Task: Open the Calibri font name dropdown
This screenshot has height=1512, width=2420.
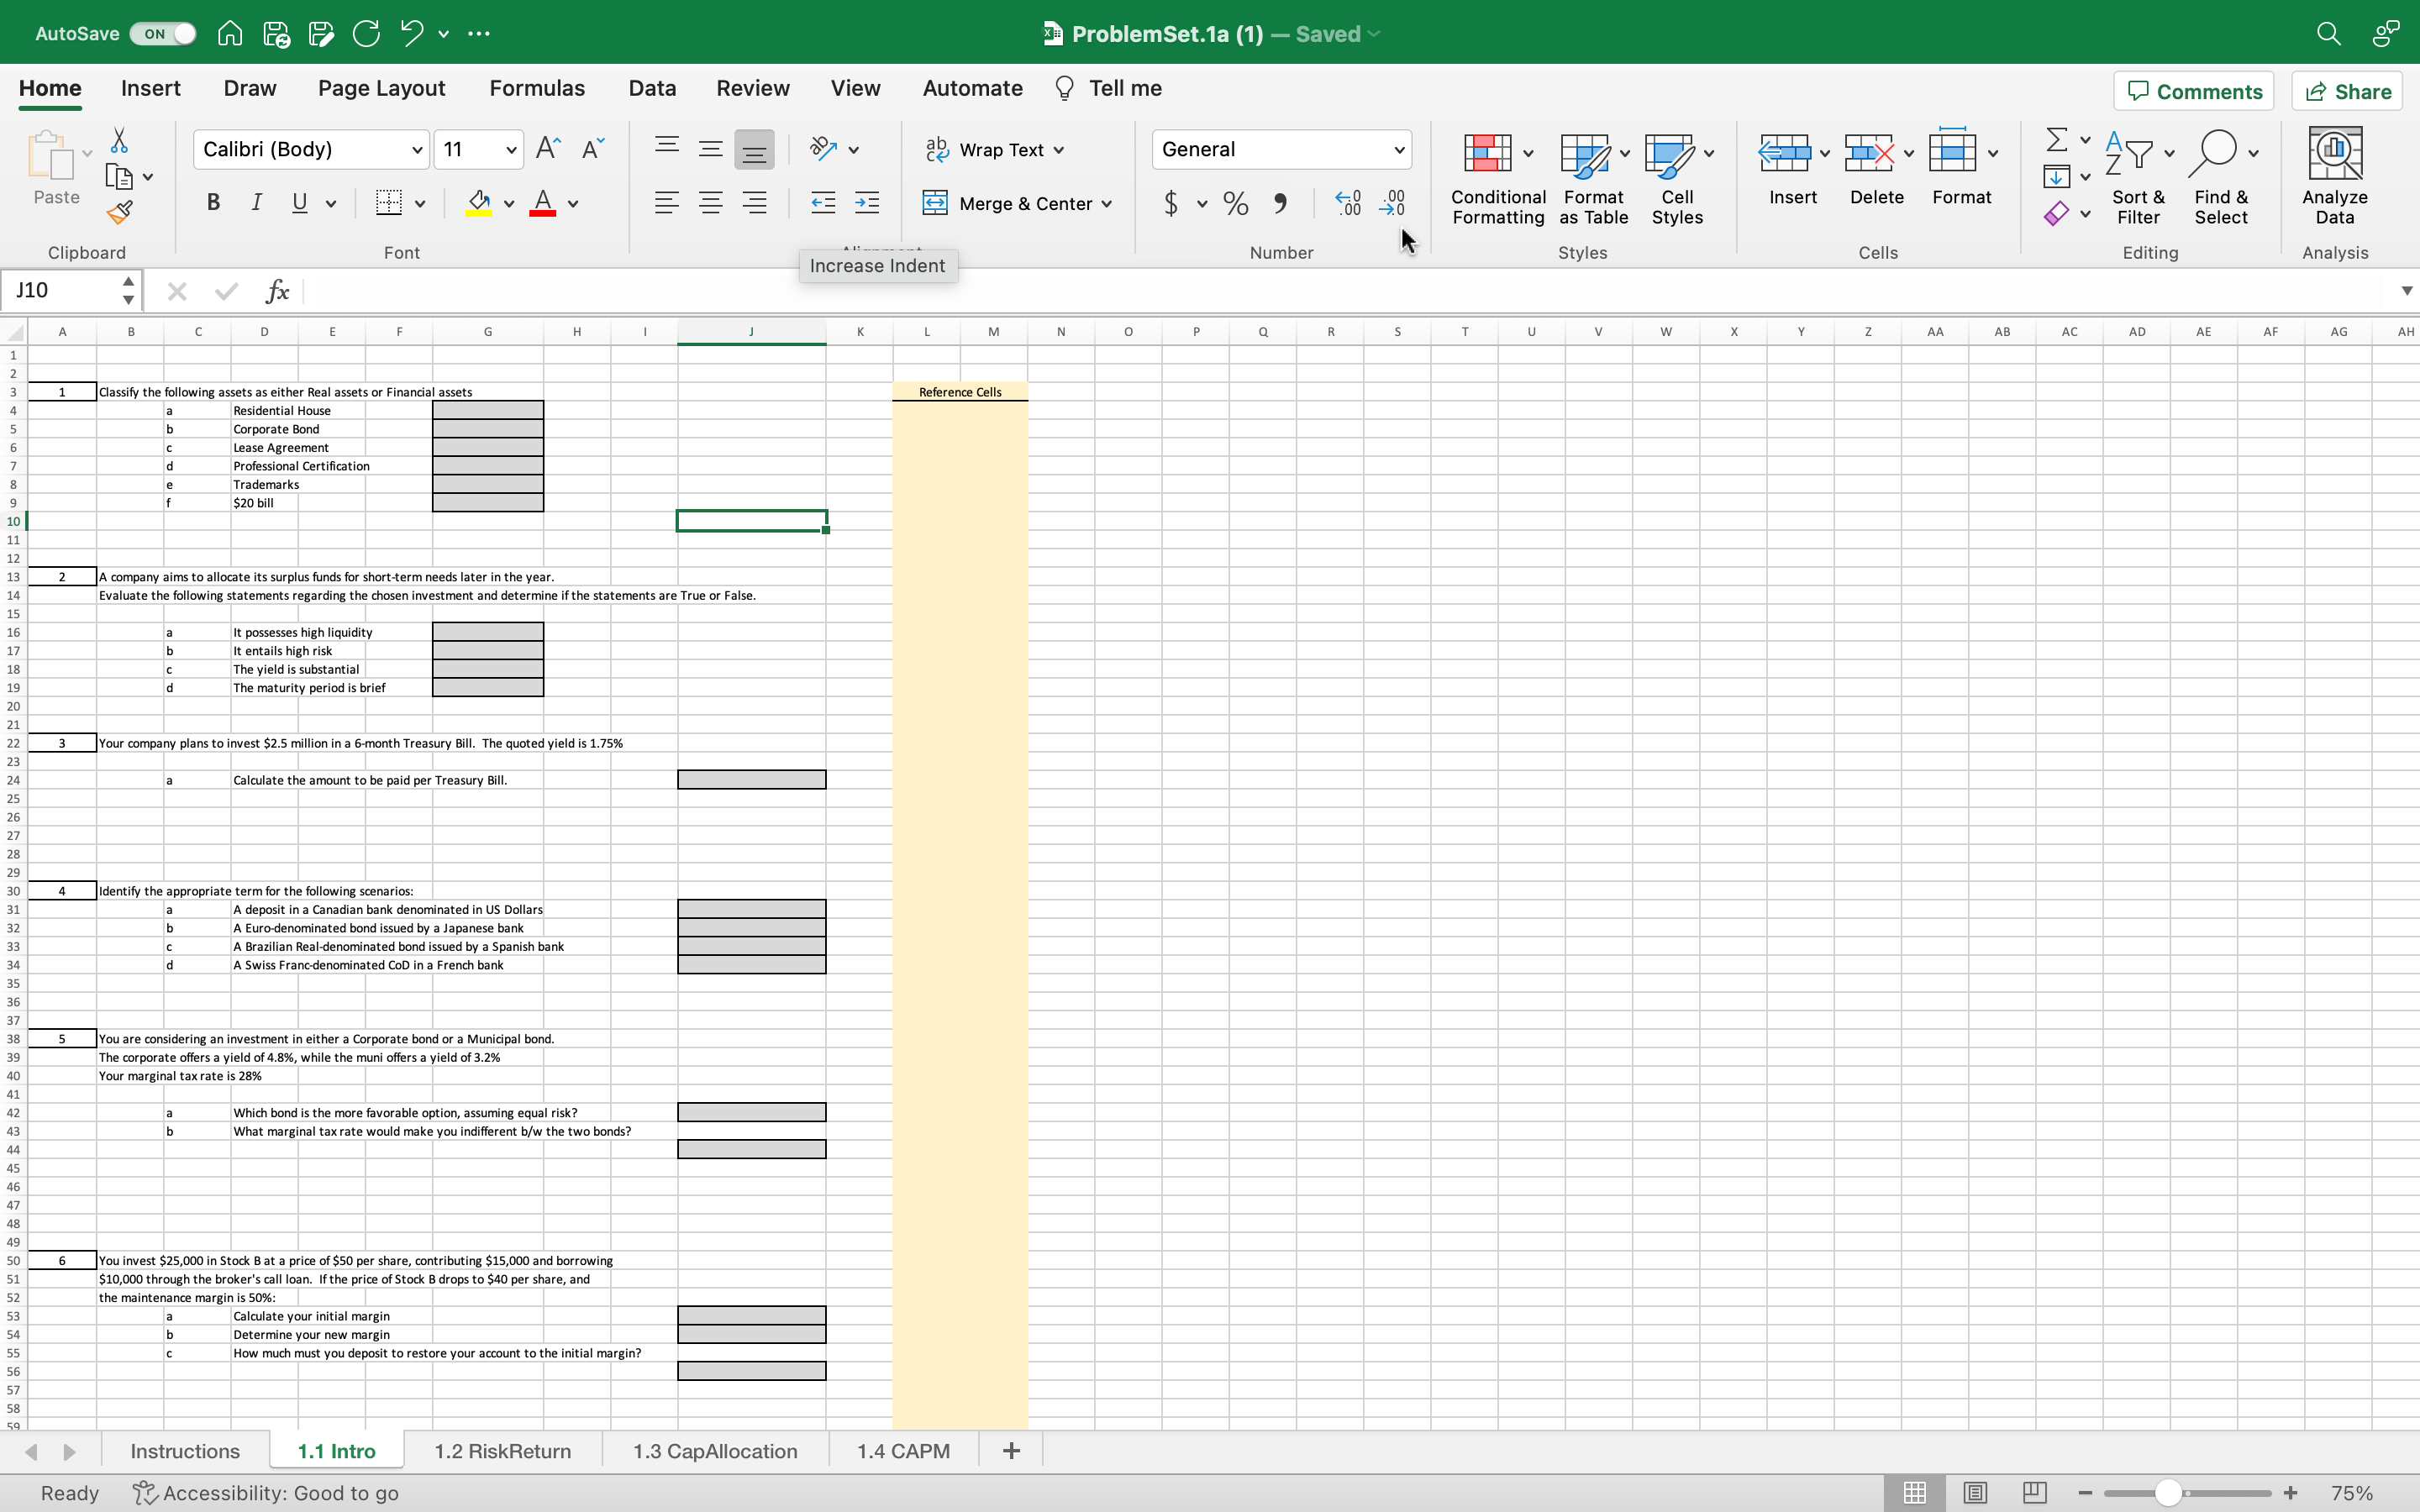Action: tap(416, 150)
